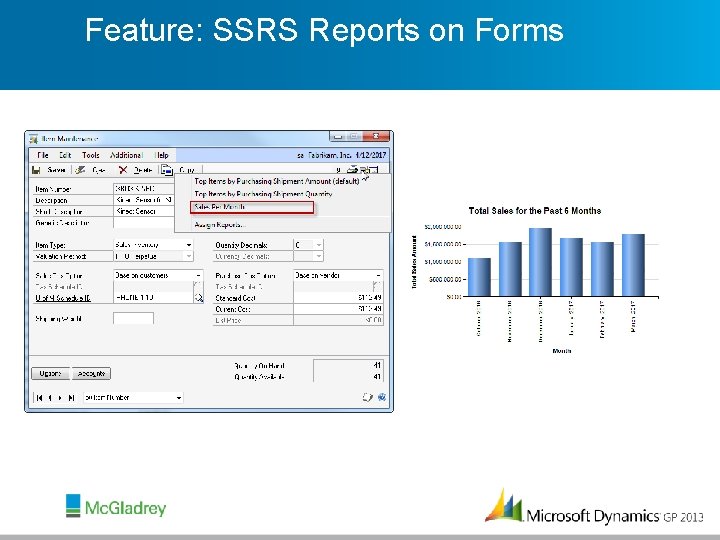This screenshot has height=540, width=720.
Task: Click the Item Number input field
Action: [144, 188]
